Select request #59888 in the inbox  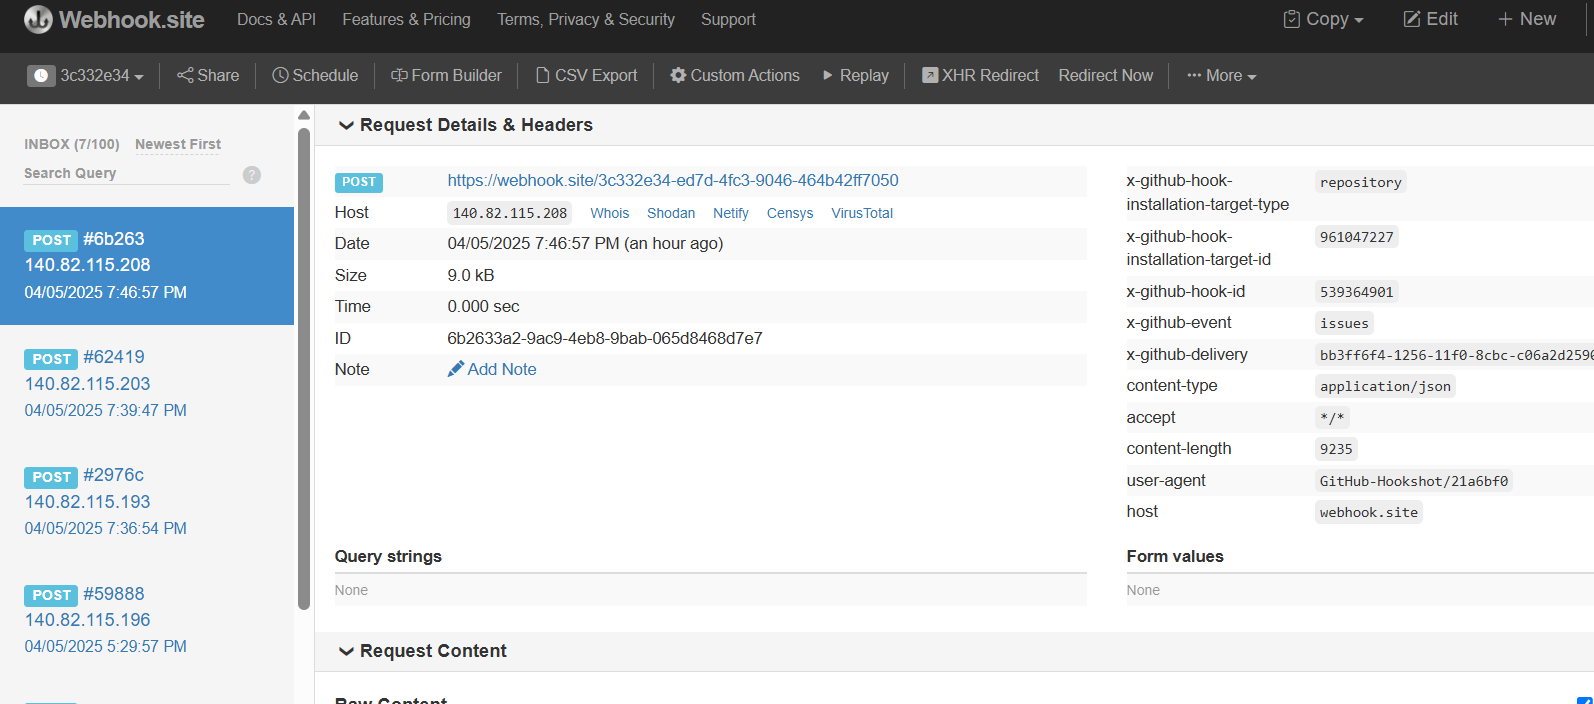(147, 620)
